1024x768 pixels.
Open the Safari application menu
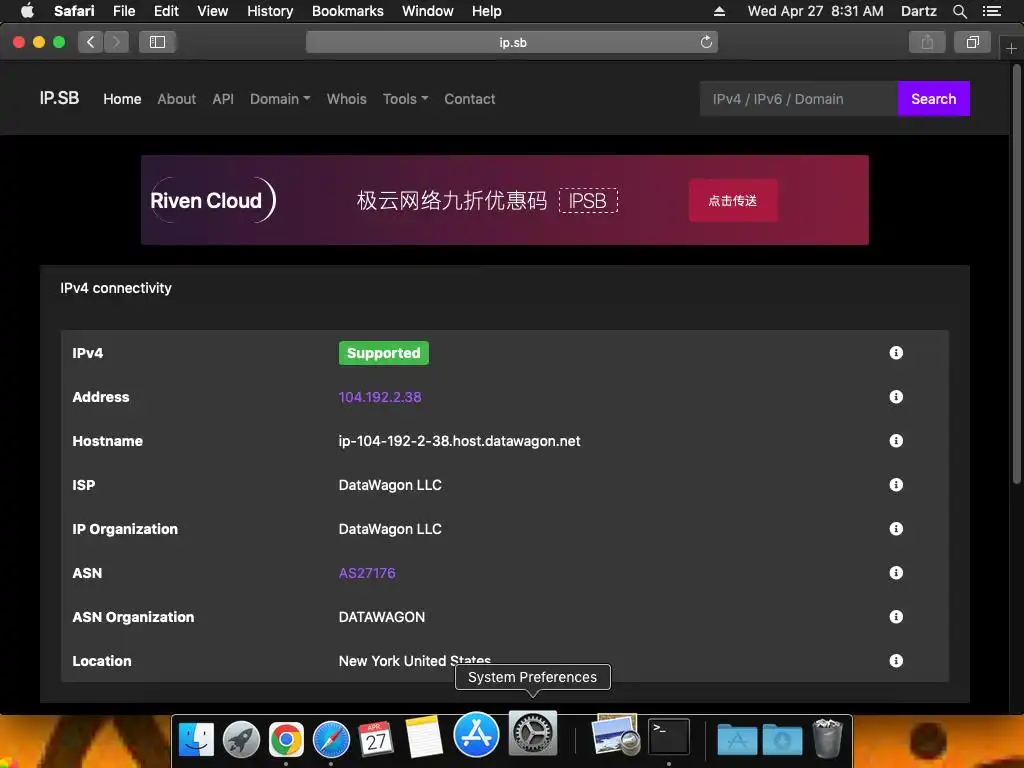[74, 11]
